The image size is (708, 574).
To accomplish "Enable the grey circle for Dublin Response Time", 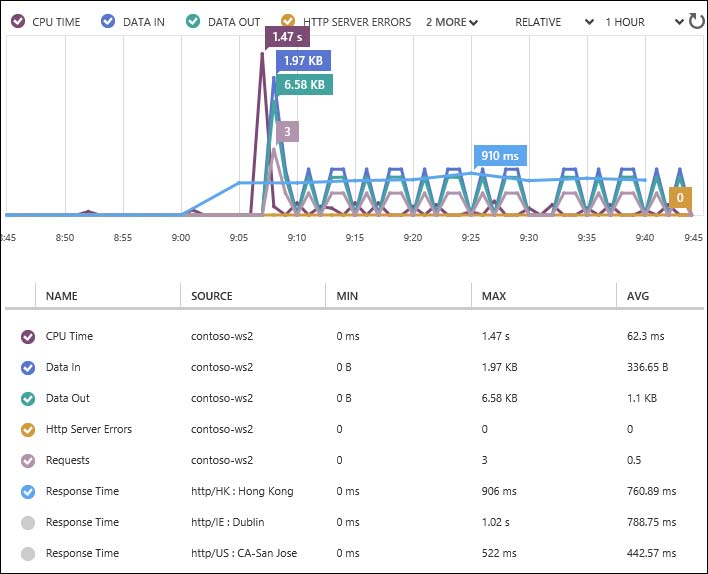I will 27,523.
